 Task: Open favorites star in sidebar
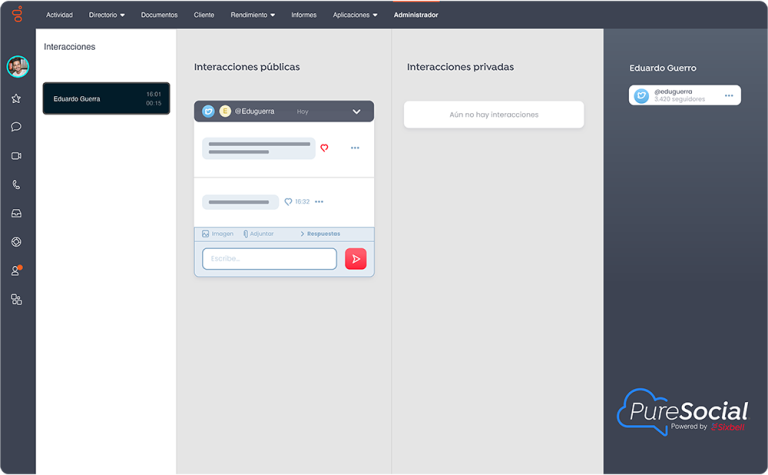pyautogui.click(x=16, y=98)
